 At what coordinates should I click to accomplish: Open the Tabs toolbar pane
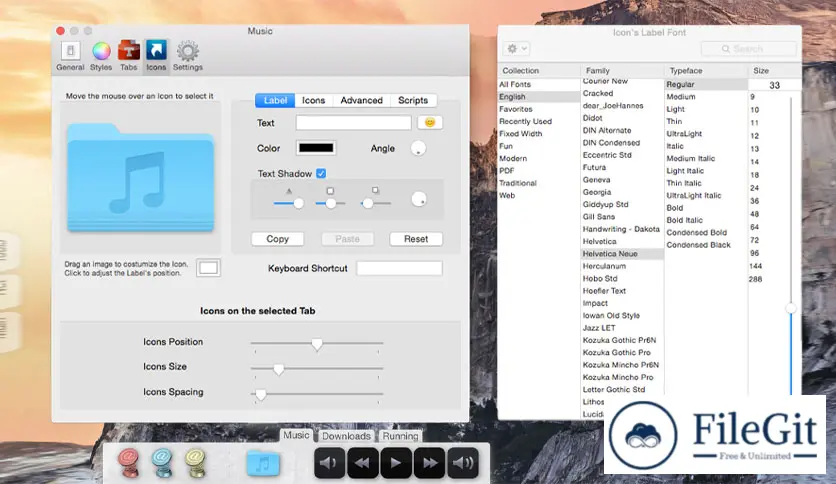[128, 56]
